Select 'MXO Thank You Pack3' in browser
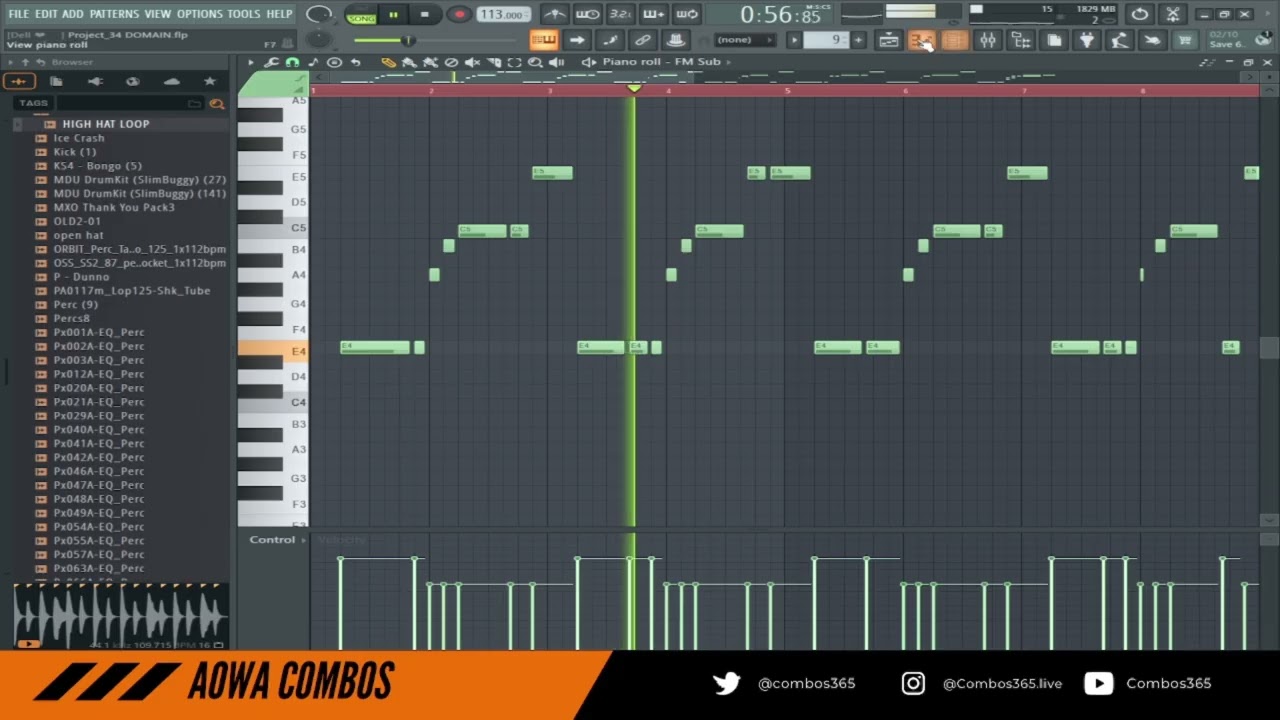This screenshot has height=720, width=1280. click(114, 207)
